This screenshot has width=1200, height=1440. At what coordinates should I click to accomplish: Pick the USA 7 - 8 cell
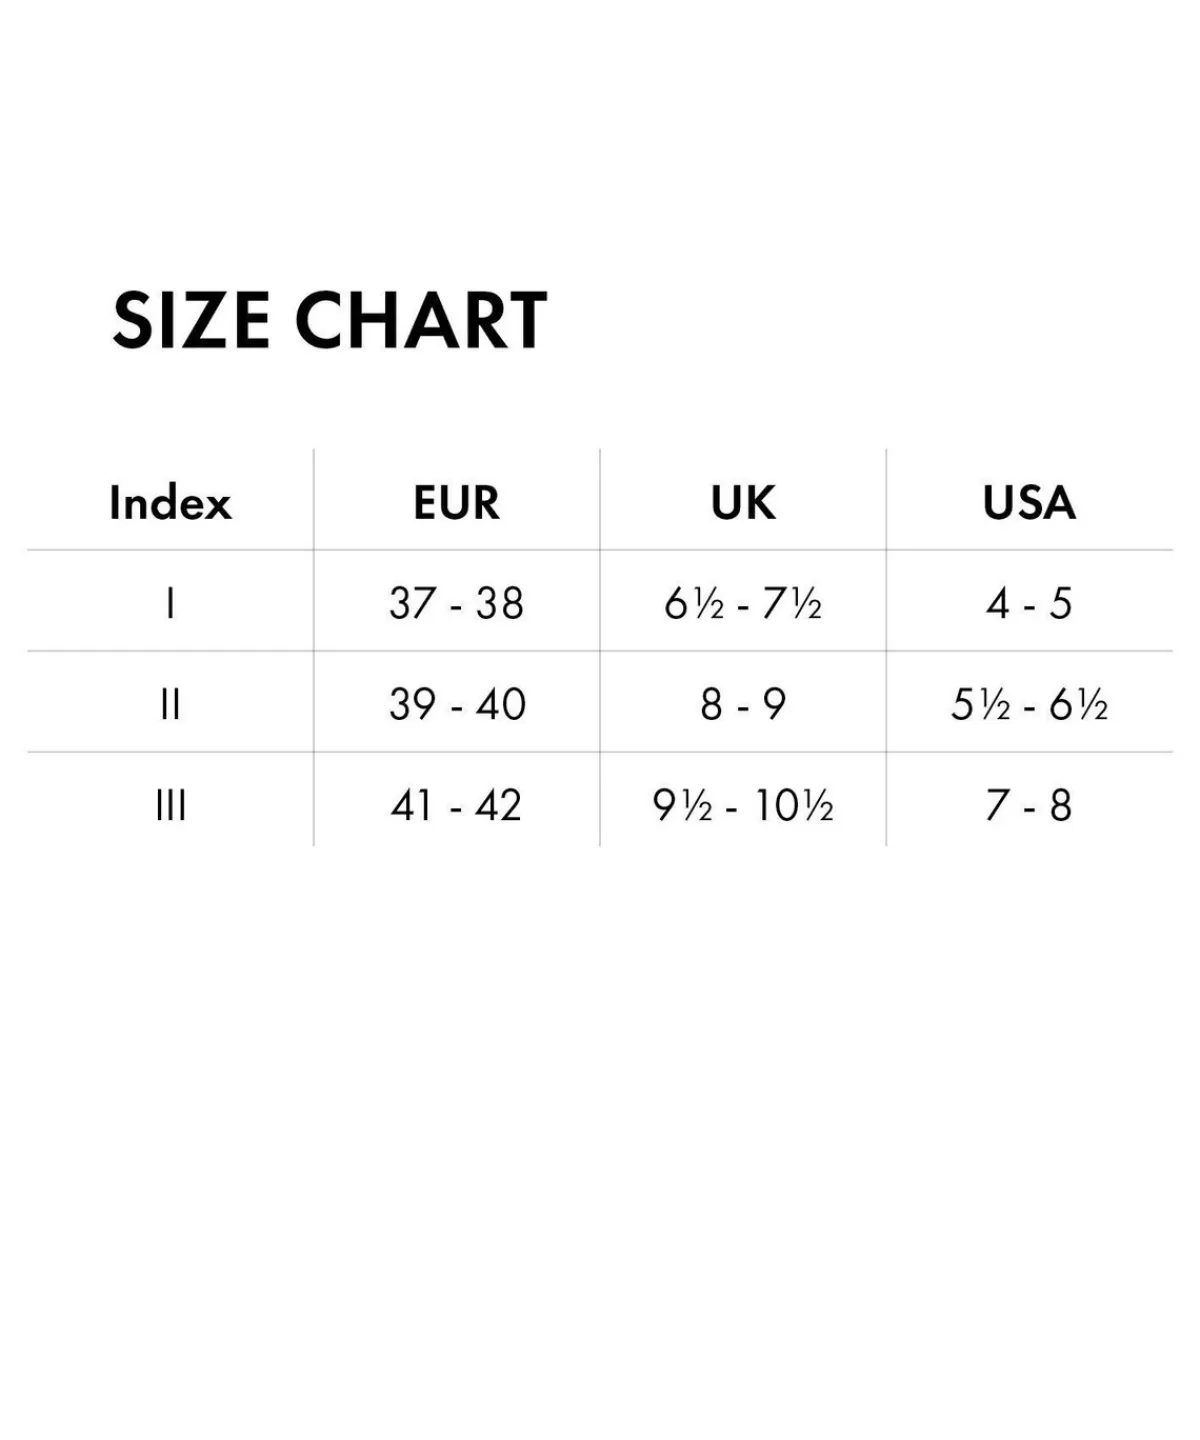click(1029, 806)
